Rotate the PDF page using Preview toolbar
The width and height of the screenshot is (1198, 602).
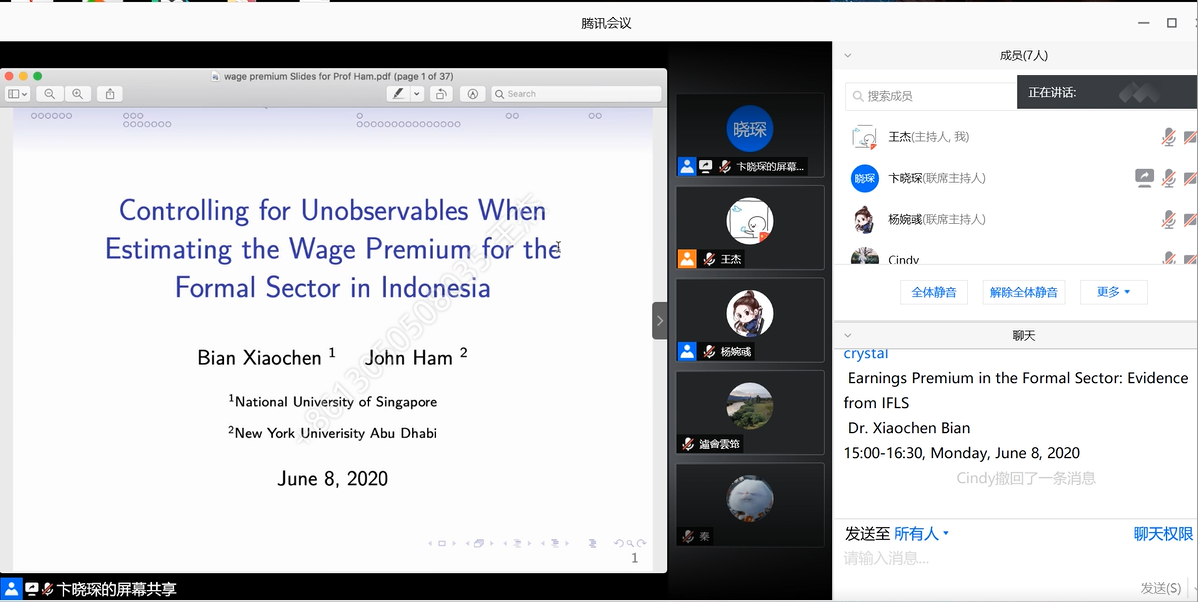[x=441, y=94]
